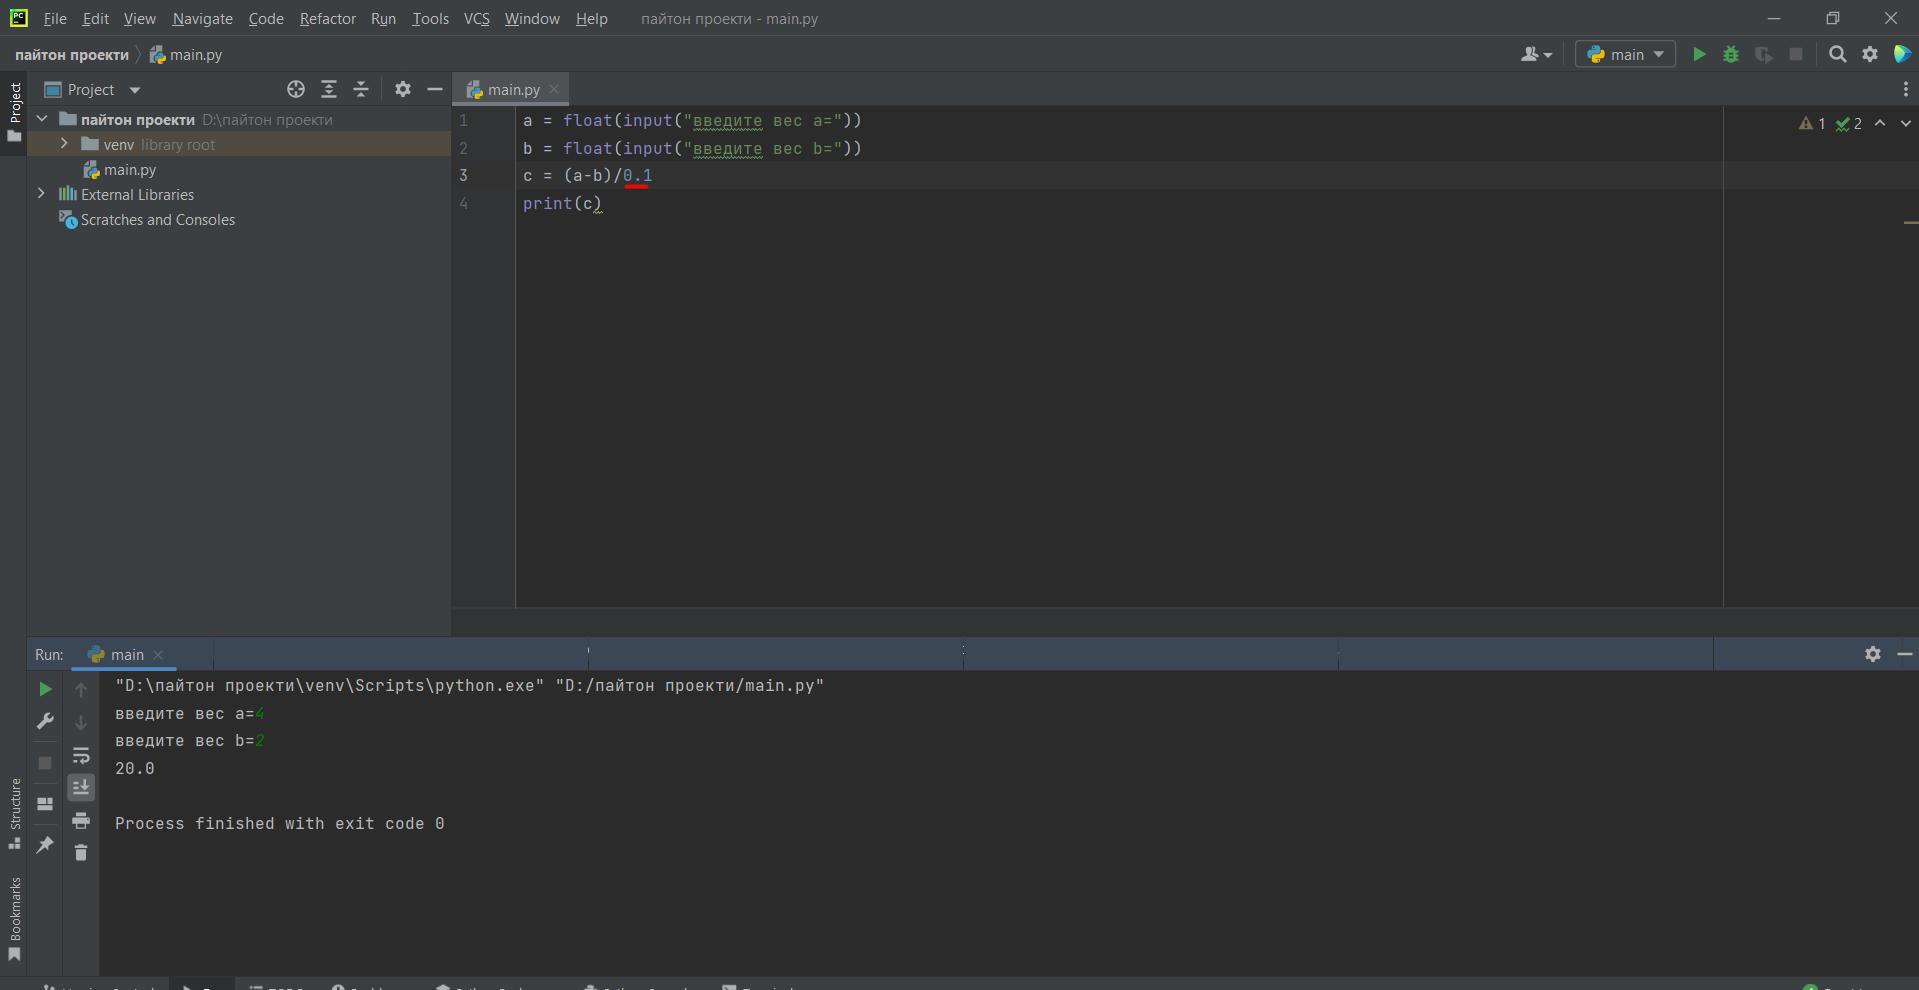Collapse all in Project panel
Image resolution: width=1919 pixels, height=990 pixels.
(x=361, y=90)
